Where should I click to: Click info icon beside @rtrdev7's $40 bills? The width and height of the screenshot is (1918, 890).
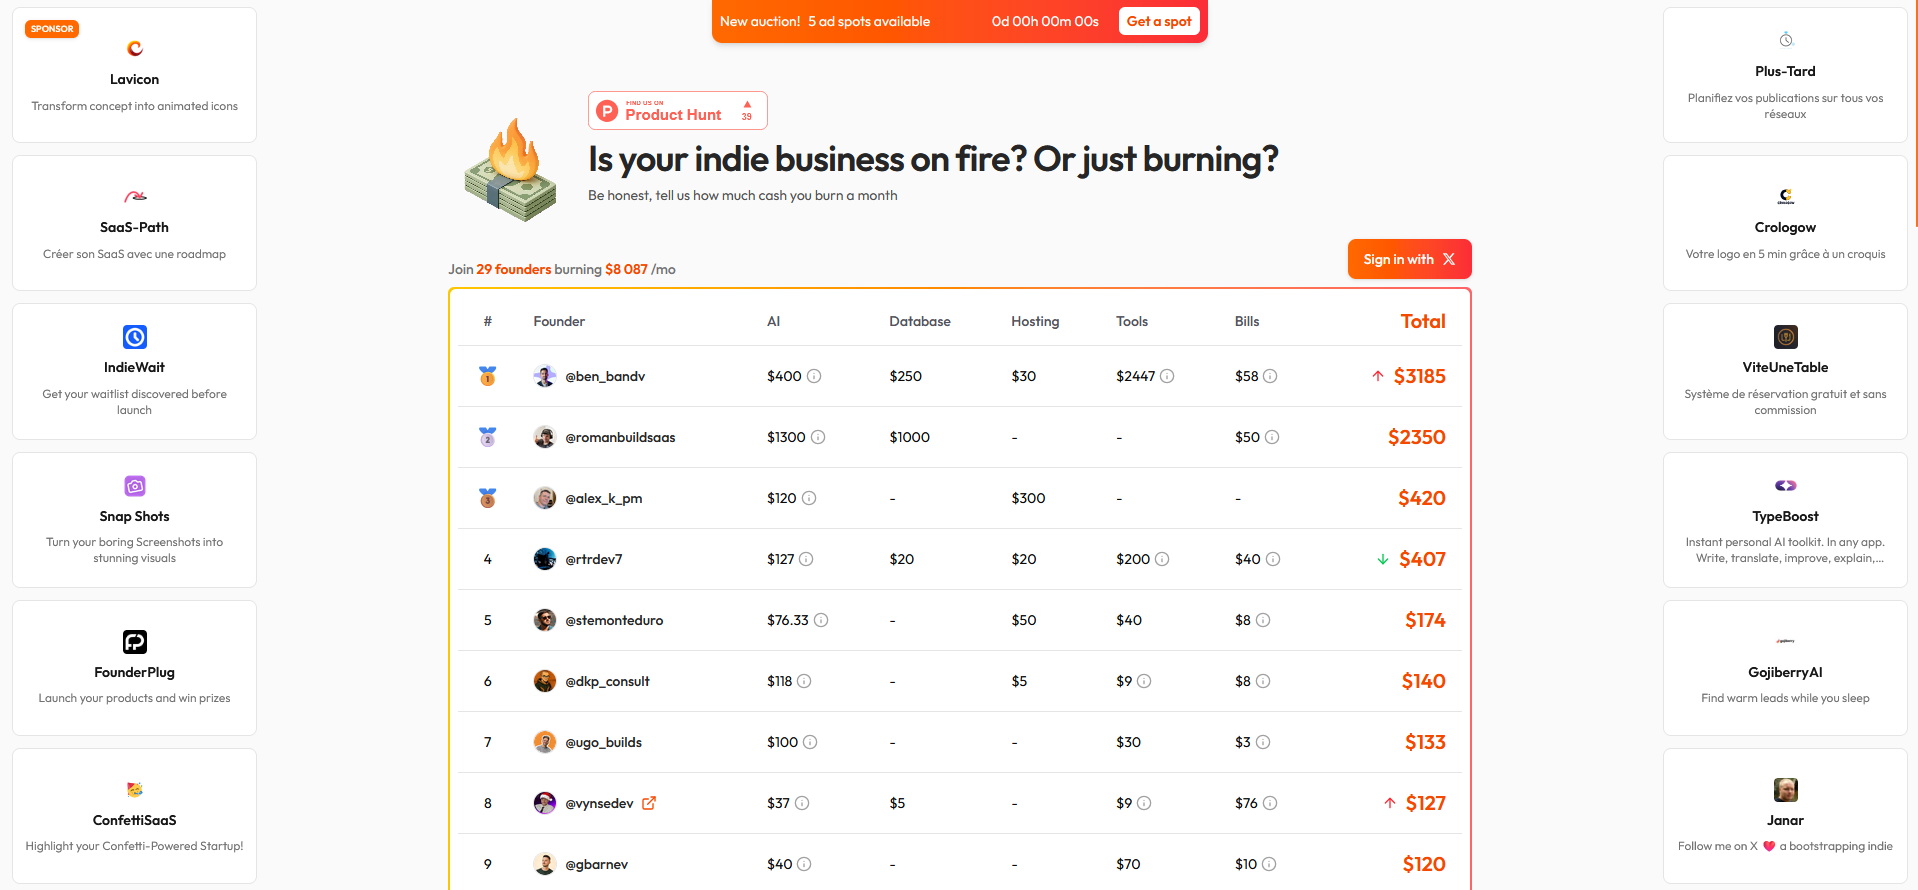pos(1273,559)
